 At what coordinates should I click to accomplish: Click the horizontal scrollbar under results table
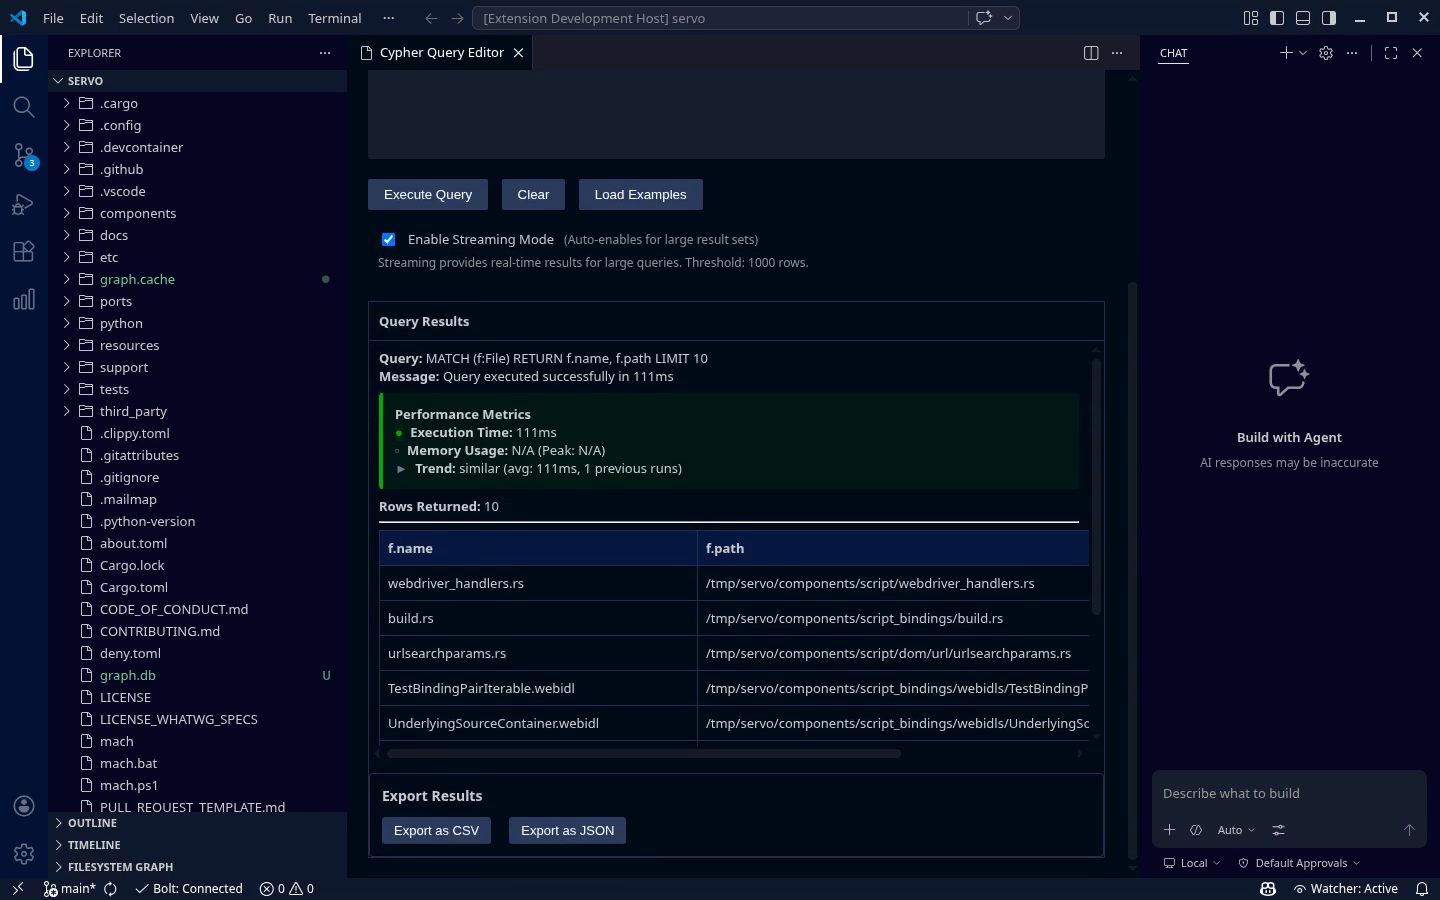click(644, 753)
